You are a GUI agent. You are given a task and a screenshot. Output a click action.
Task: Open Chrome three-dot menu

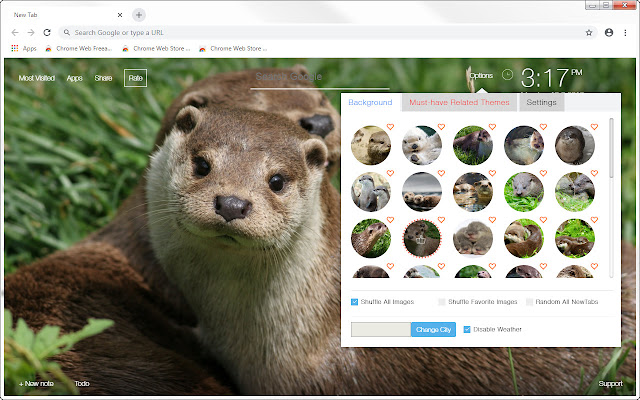click(625, 32)
